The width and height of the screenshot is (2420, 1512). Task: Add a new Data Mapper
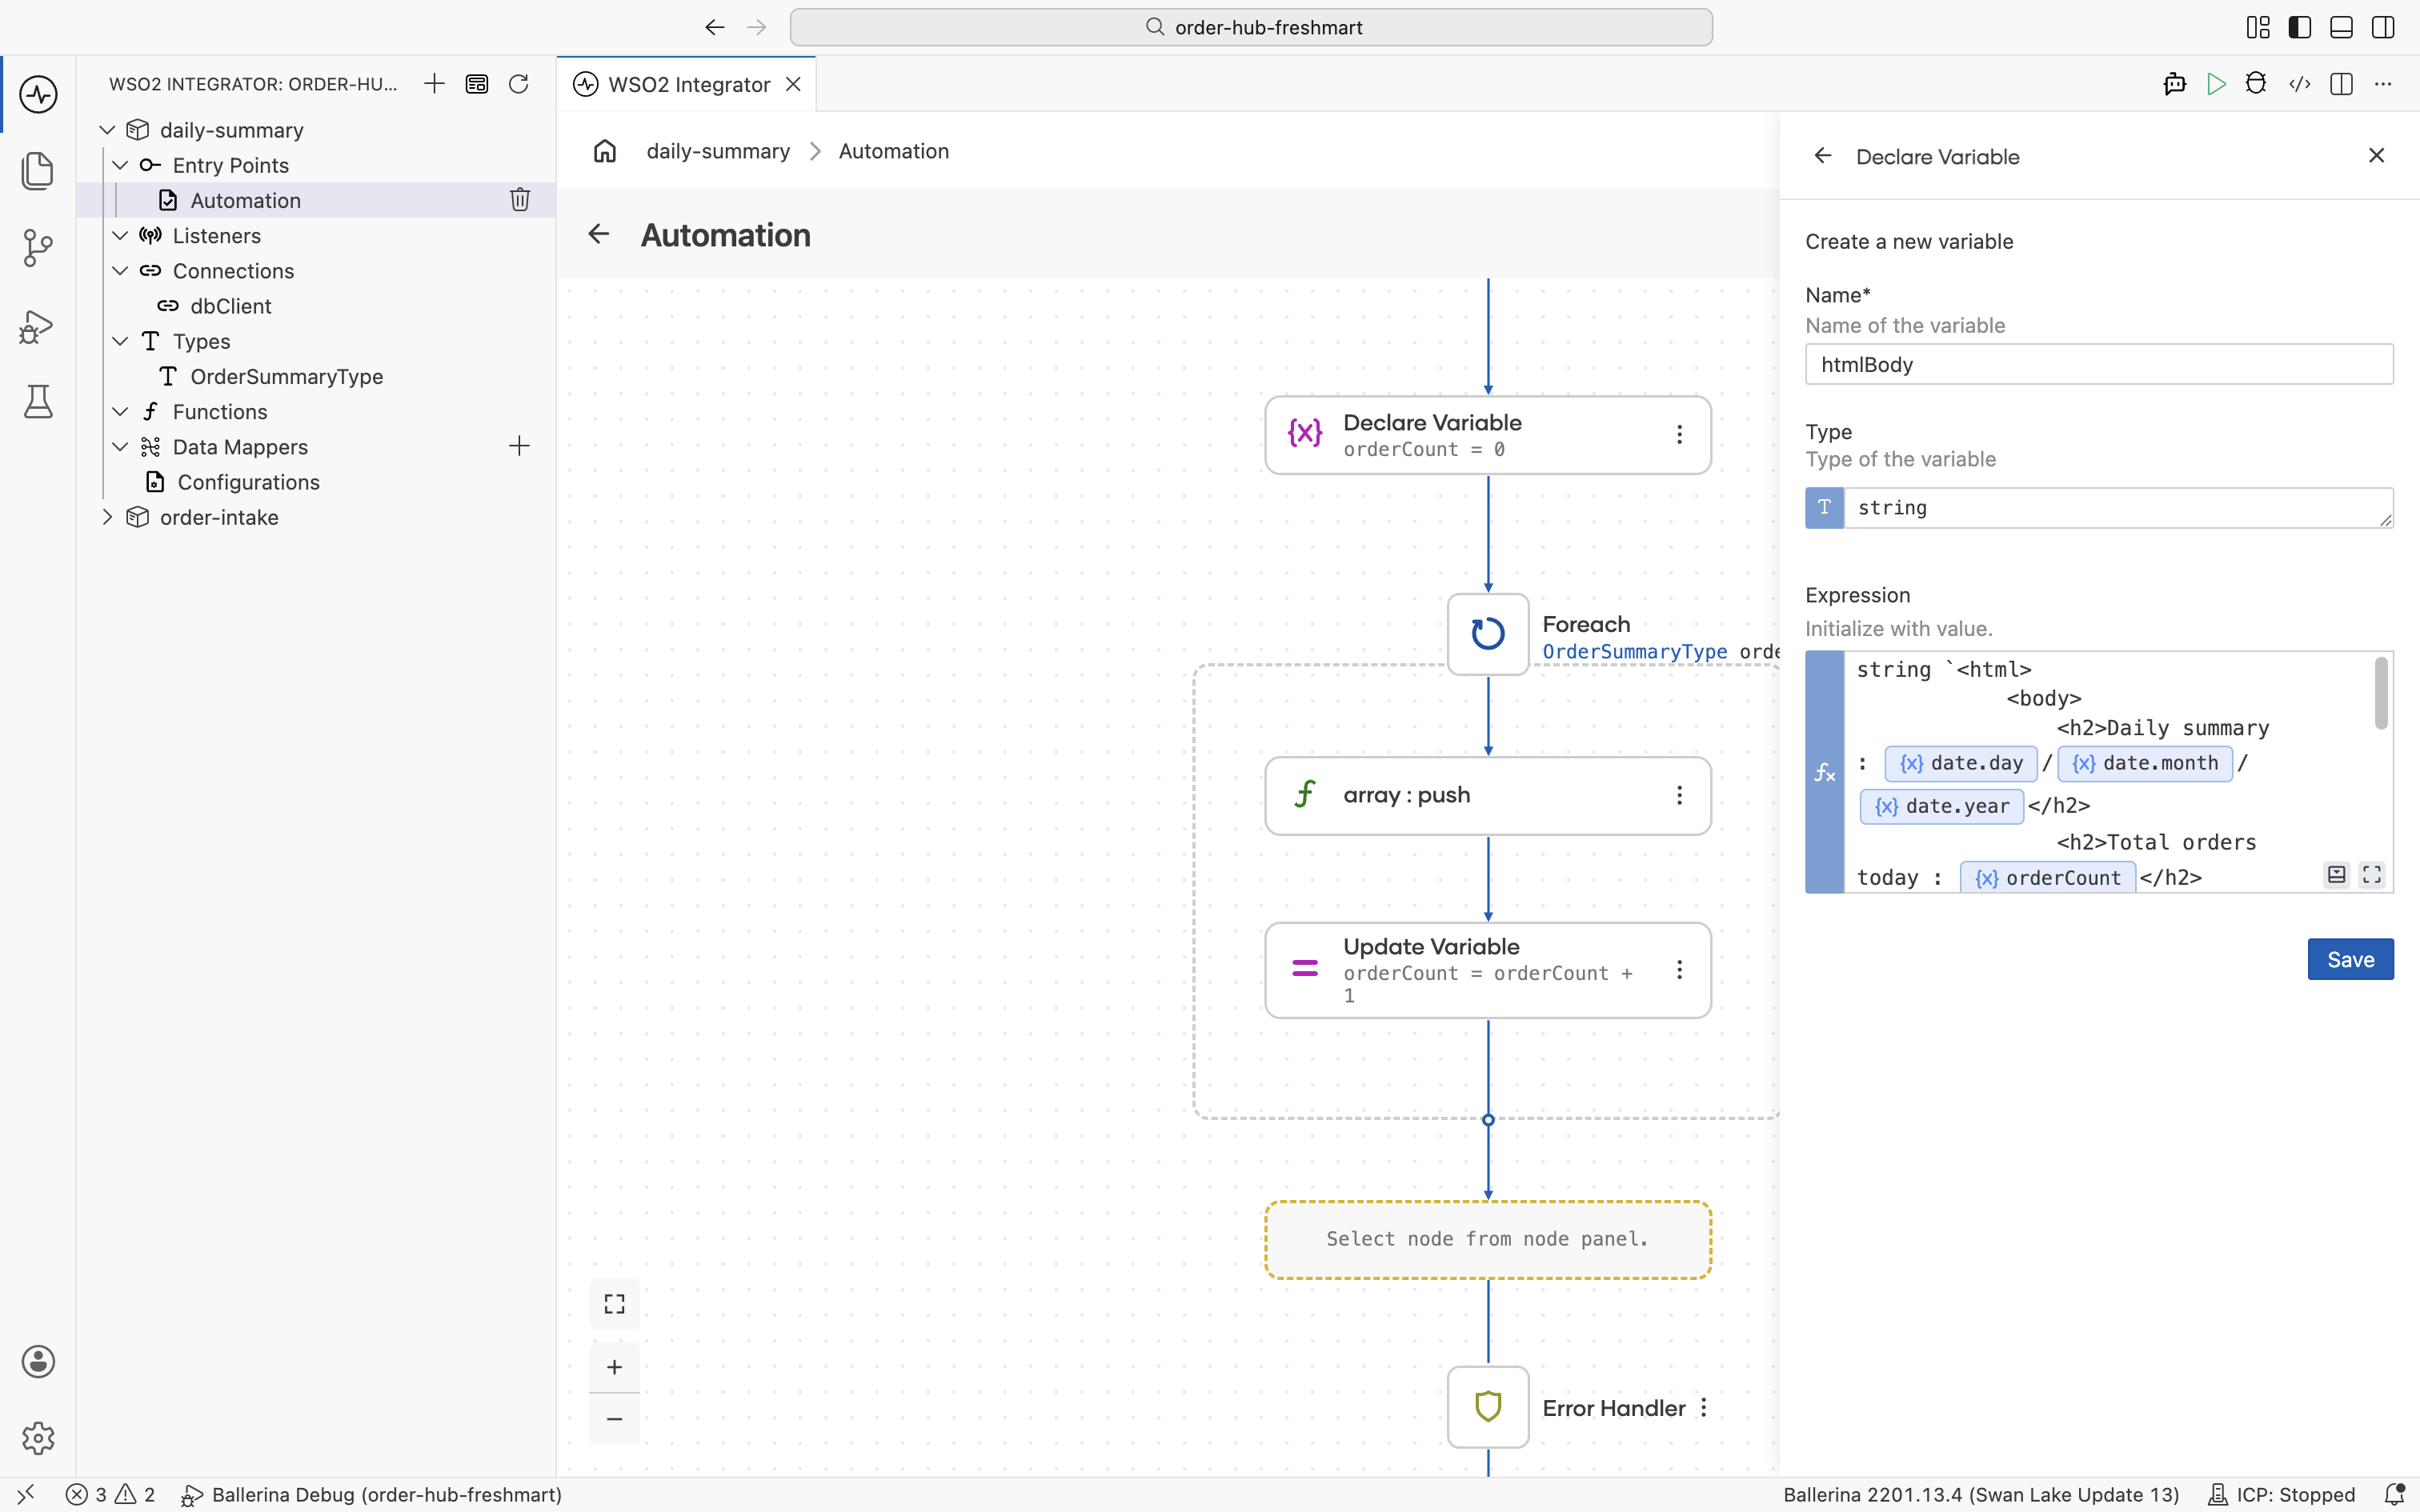tap(519, 446)
